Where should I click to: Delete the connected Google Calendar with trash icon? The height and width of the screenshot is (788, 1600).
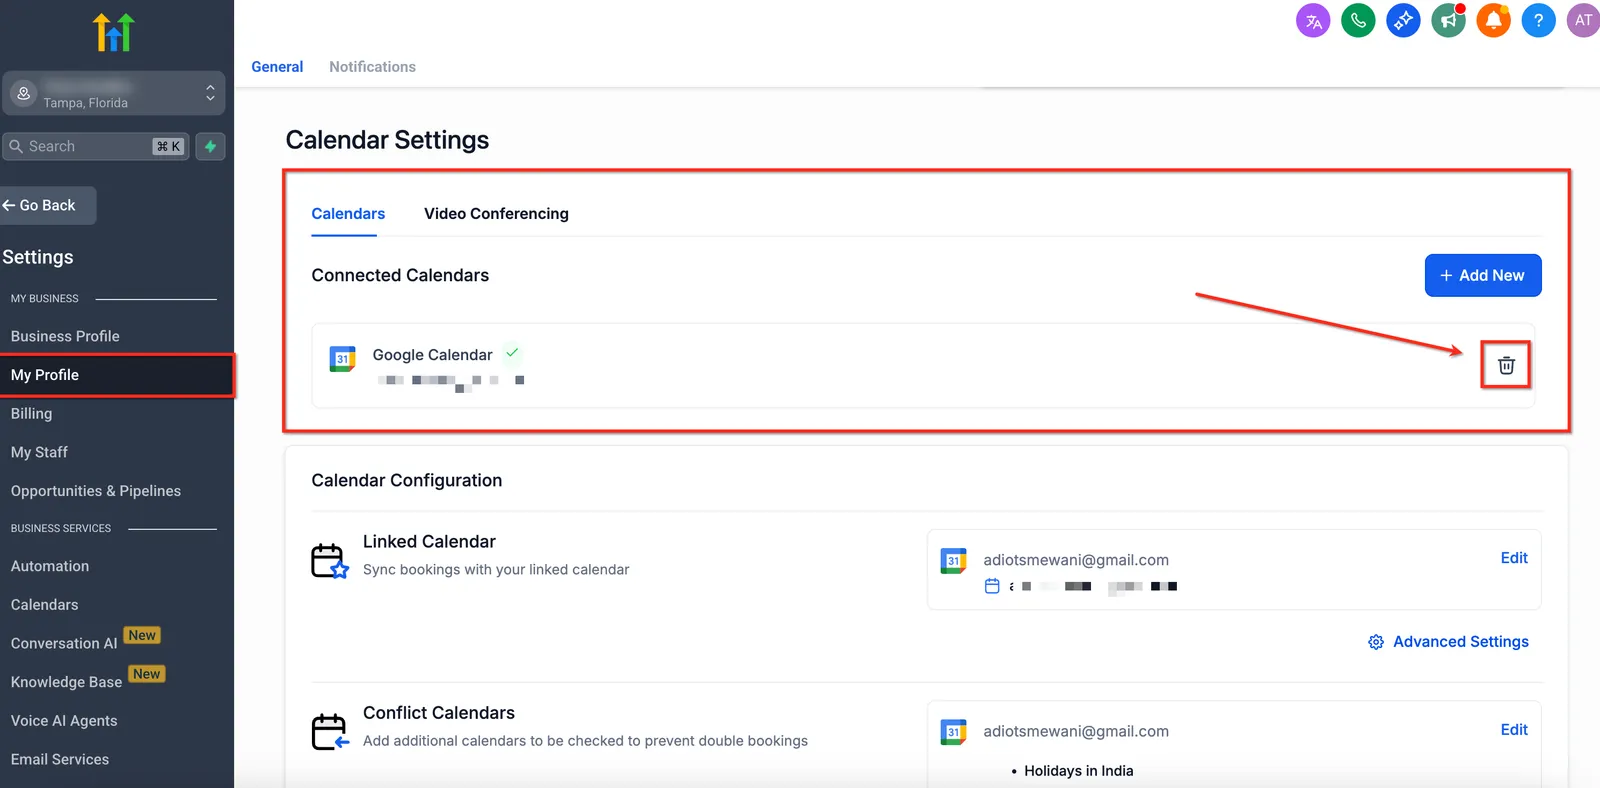[1506, 365]
